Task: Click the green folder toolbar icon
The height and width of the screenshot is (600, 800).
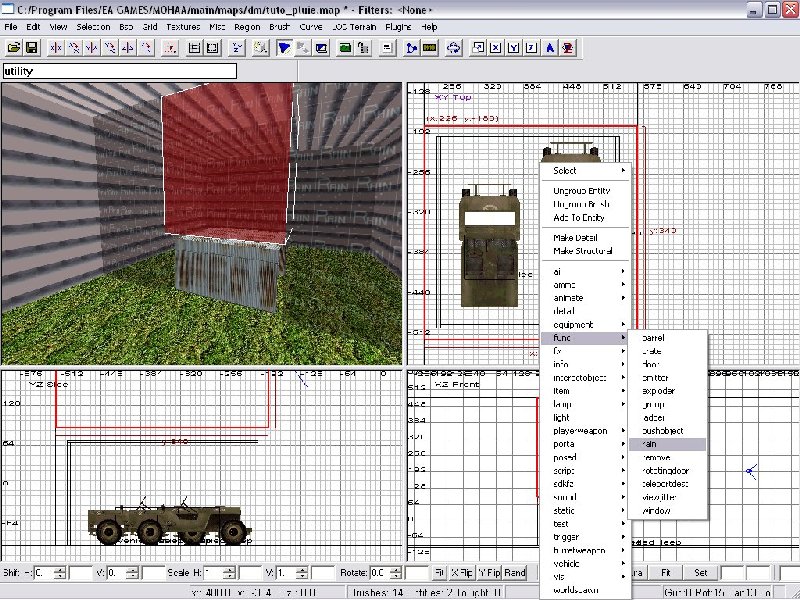Action: coord(345,48)
